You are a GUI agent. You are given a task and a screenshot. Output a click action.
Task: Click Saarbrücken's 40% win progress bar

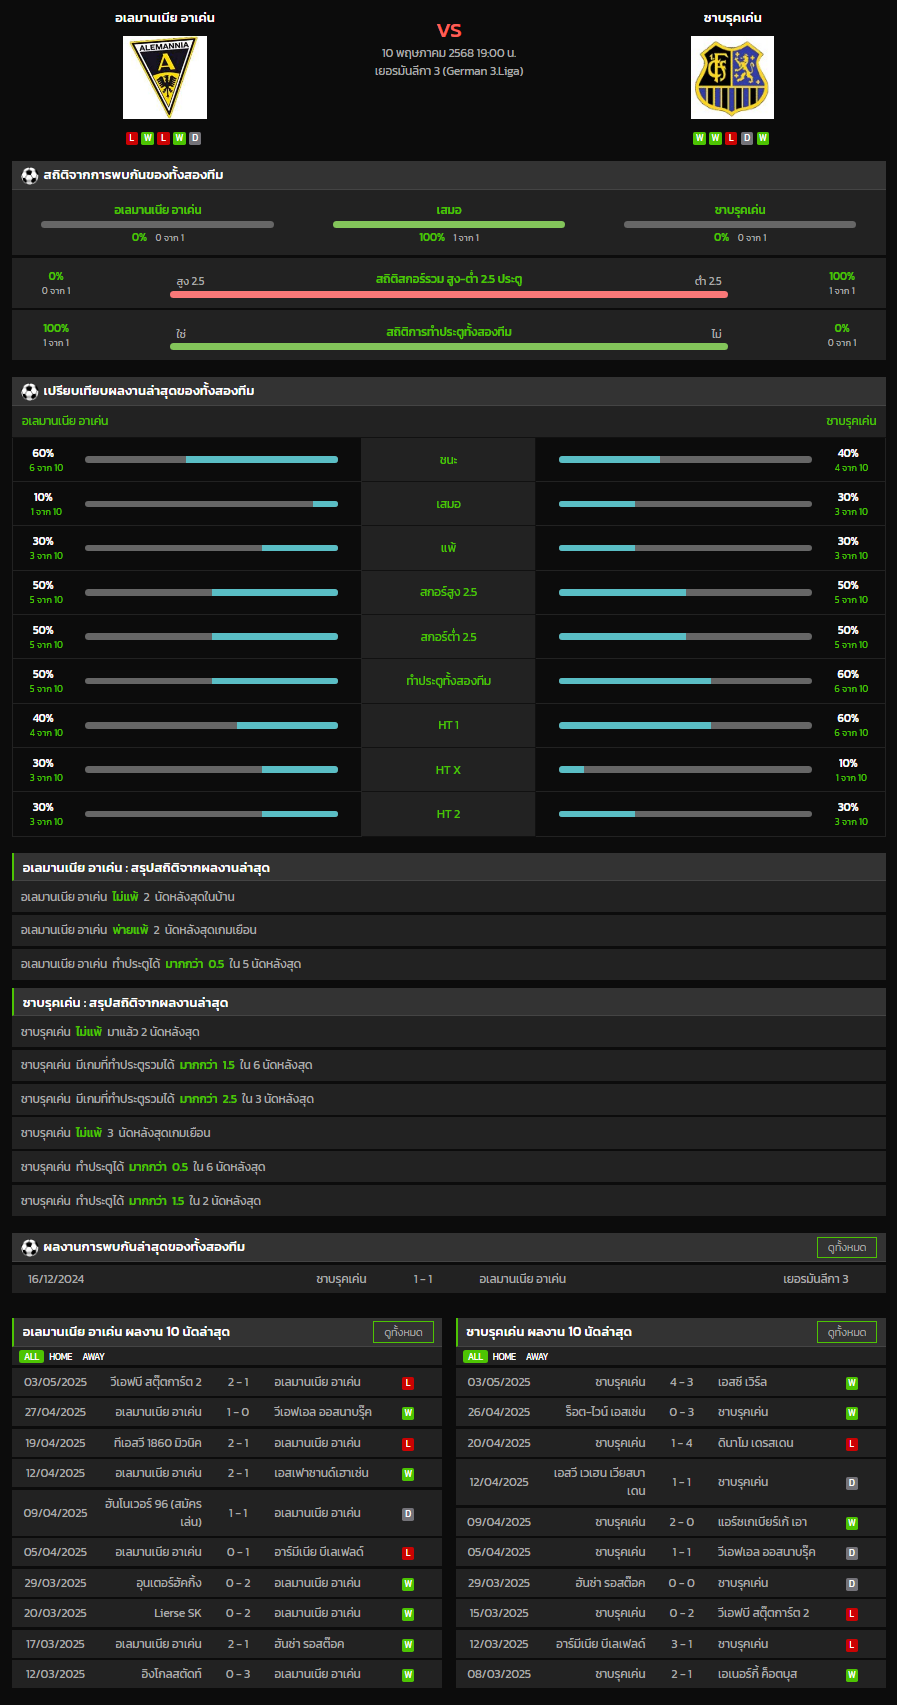pos(685,460)
